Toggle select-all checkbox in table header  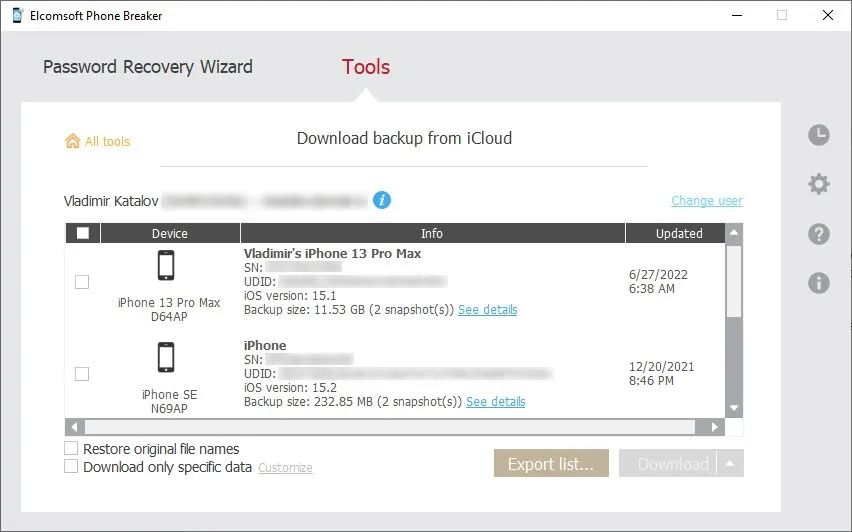[x=83, y=233]
